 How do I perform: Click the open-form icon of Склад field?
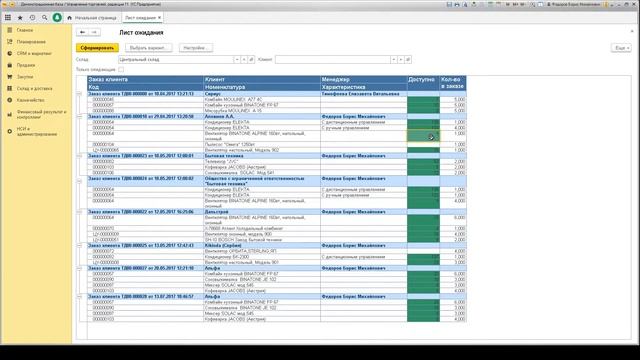(x=251, y=60)
